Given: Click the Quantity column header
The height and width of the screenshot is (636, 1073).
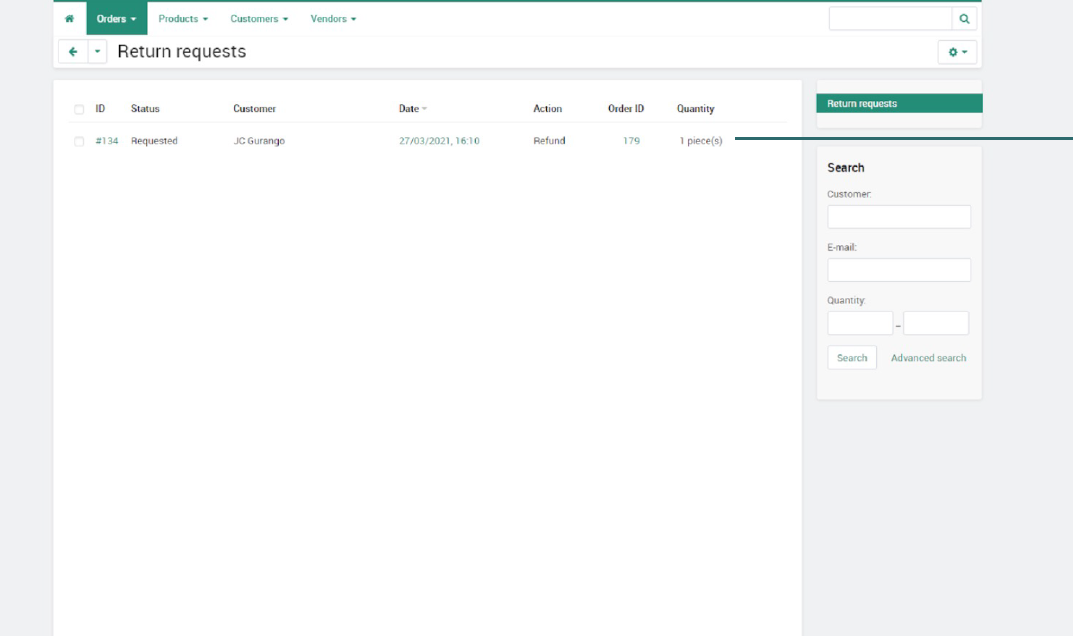Looking at the screenshot, I should (x=695, y=108).
